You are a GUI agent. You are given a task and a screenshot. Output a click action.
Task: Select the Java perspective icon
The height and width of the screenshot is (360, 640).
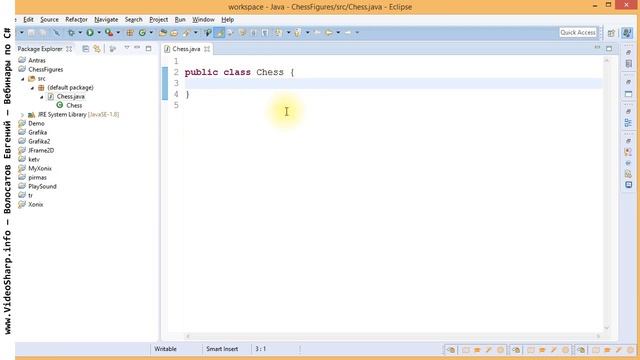tap(627, 33)
